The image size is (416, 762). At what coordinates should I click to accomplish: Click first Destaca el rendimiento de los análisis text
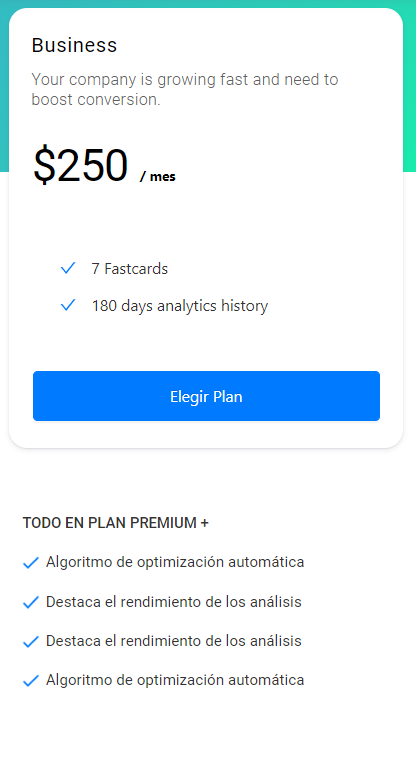coord(173,602)
